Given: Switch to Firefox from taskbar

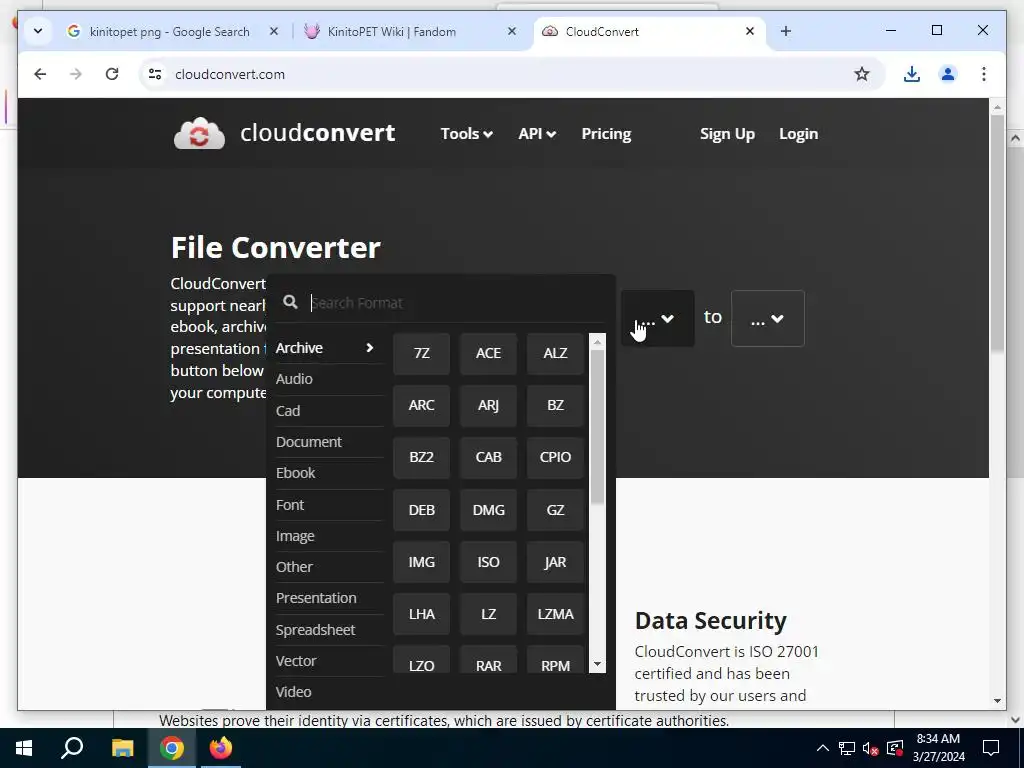Looking at the screenshot, I should click(x=220, y=748).
